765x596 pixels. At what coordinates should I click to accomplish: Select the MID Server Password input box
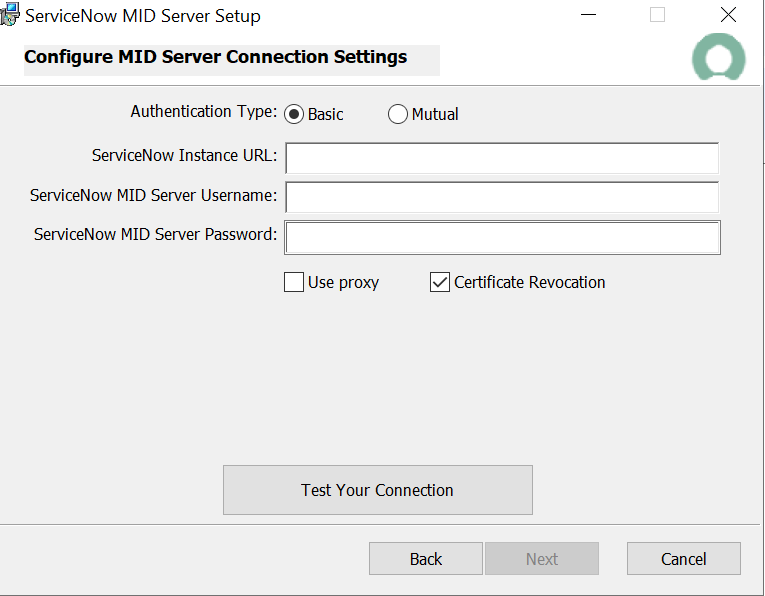(x=502, y=237)
